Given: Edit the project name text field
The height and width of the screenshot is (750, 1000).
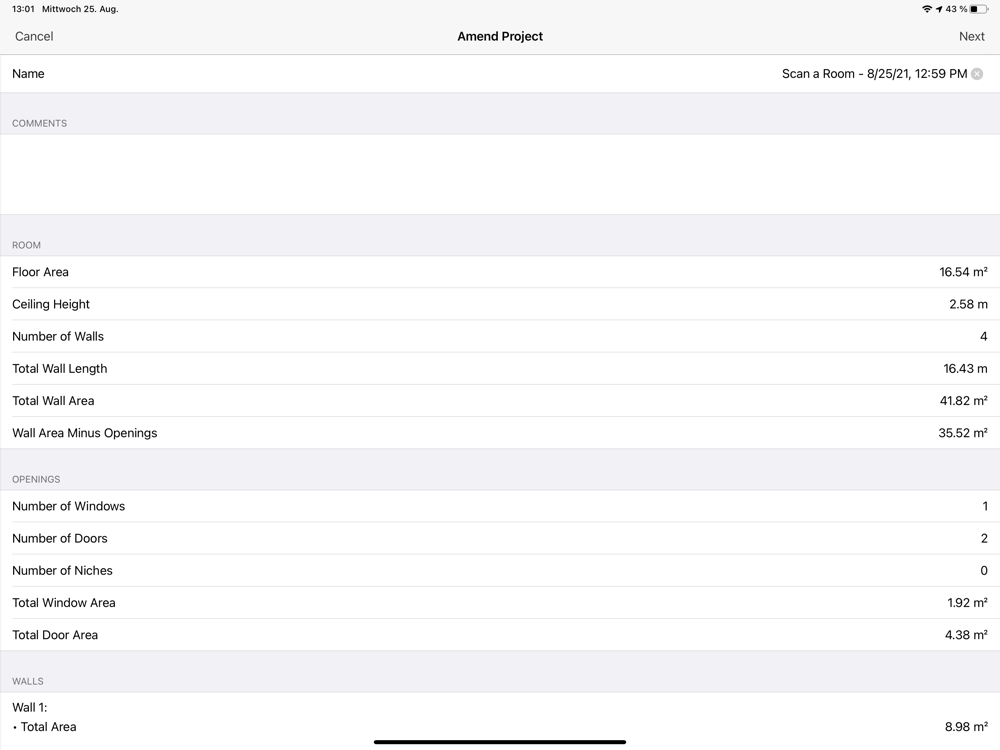Looking at the screenshot, I should [x=874, y=74].
